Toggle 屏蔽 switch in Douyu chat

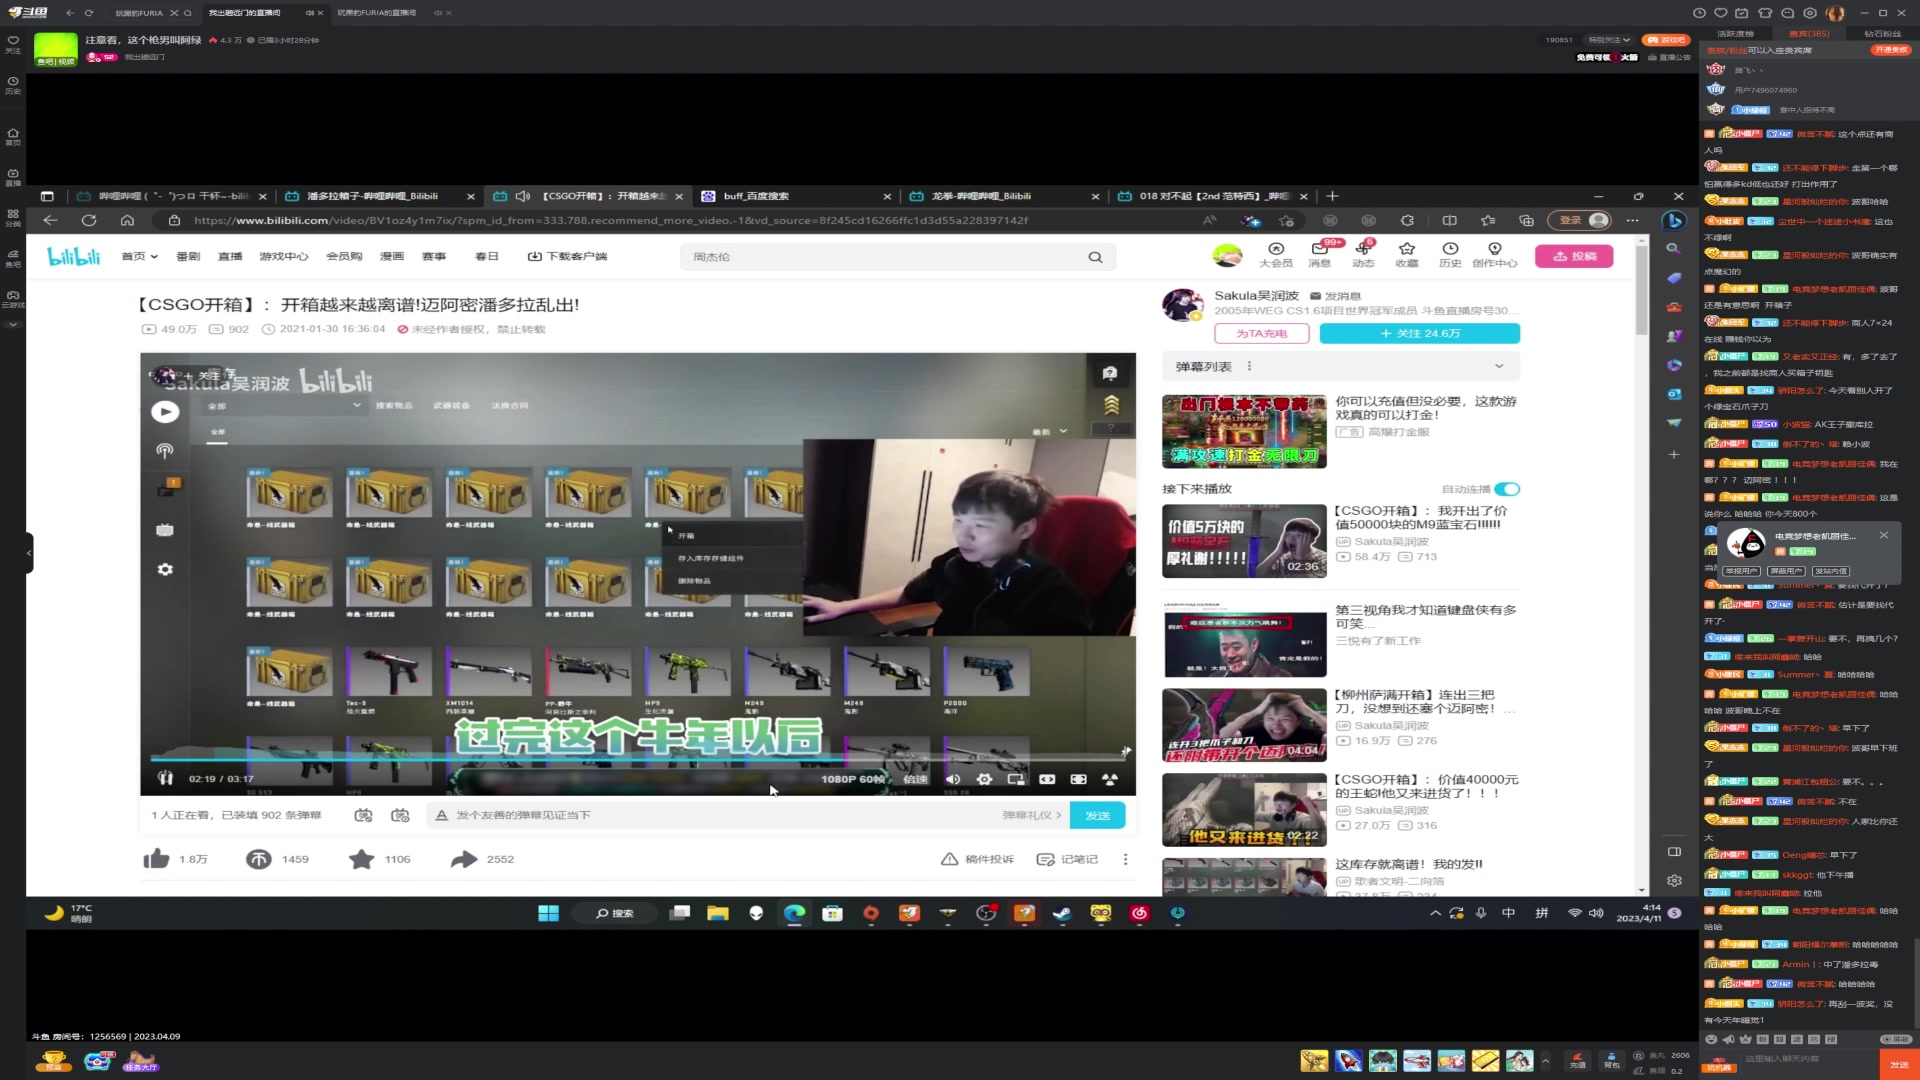(x=1895, y=1040)
